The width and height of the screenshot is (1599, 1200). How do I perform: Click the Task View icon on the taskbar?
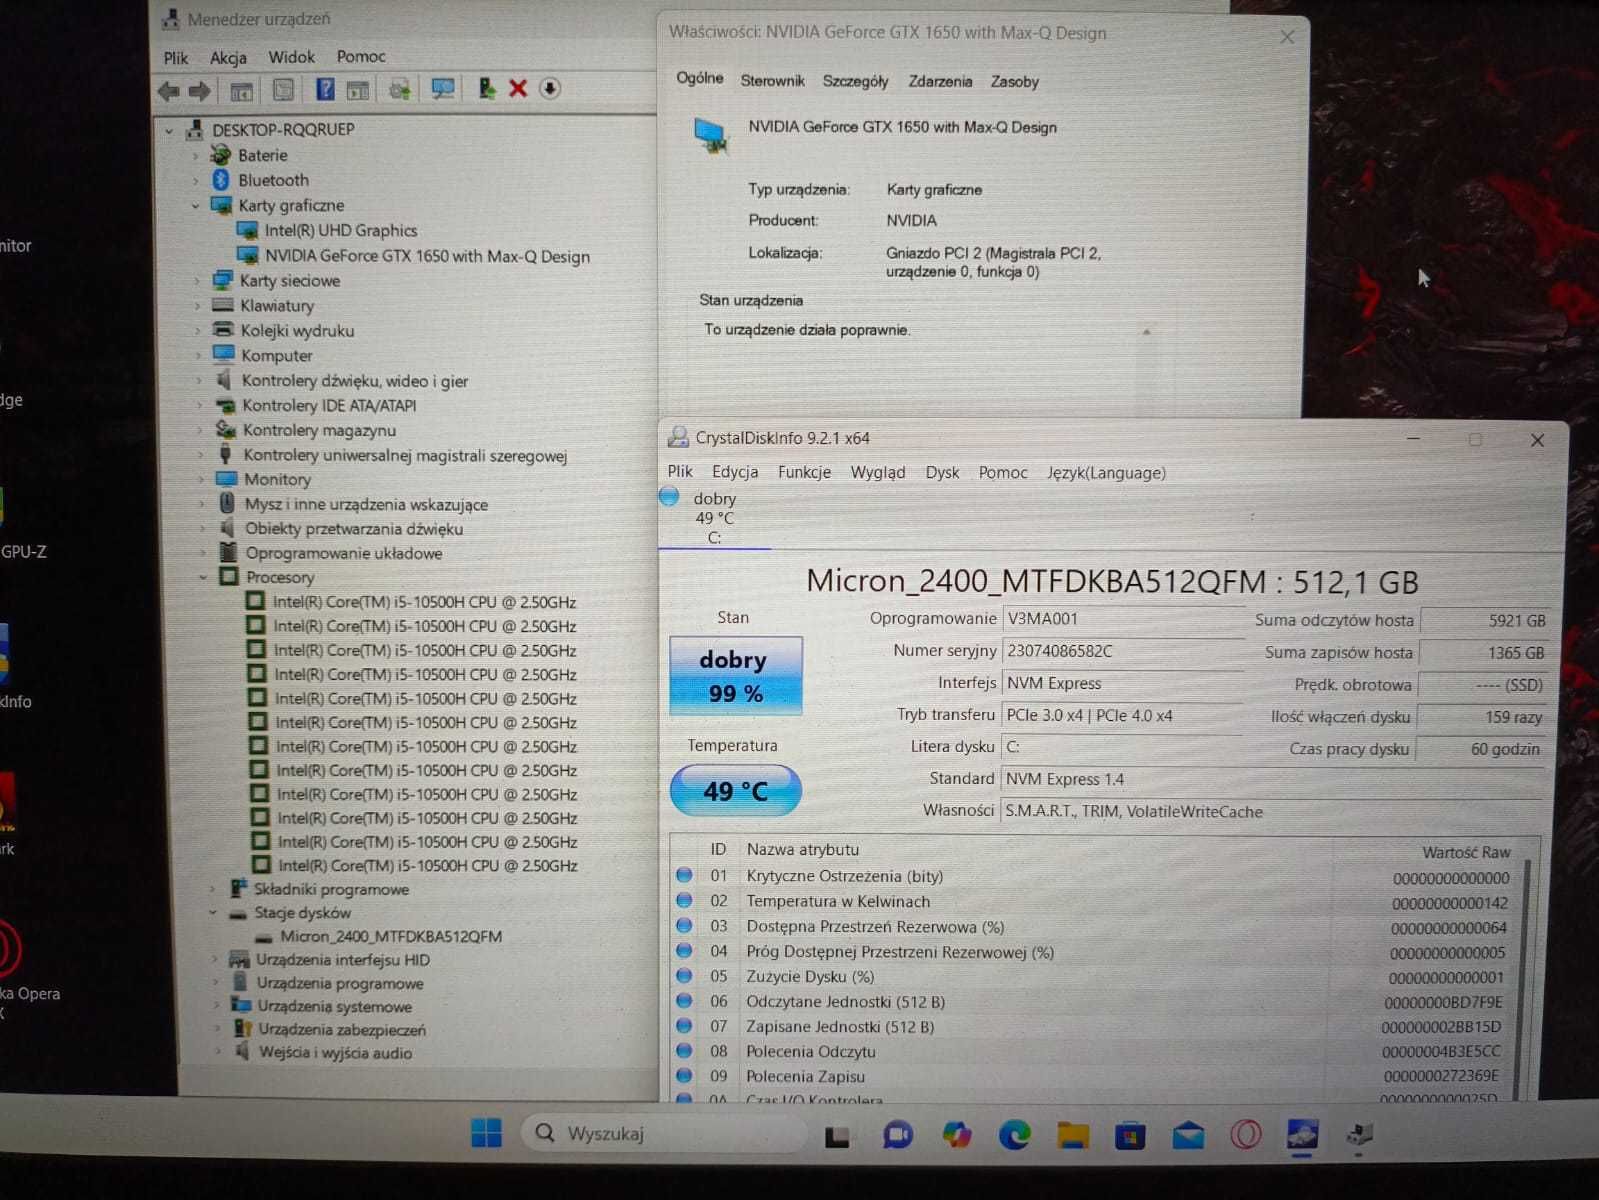[837, 1136]
